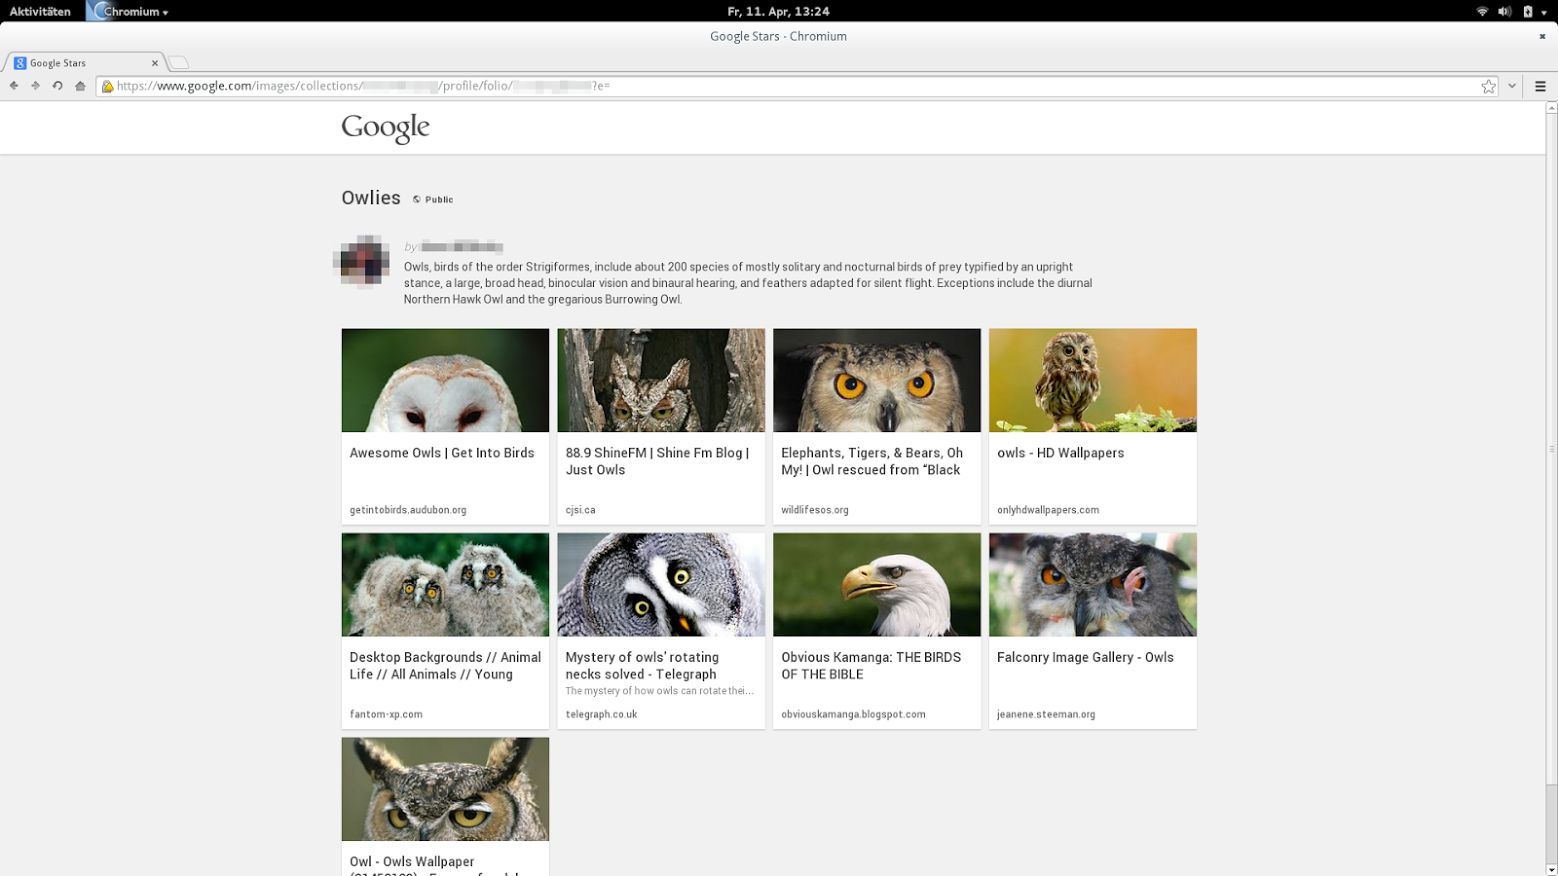Click the padlock site security icon
The image size is (1558, 876).
point(107,86)
